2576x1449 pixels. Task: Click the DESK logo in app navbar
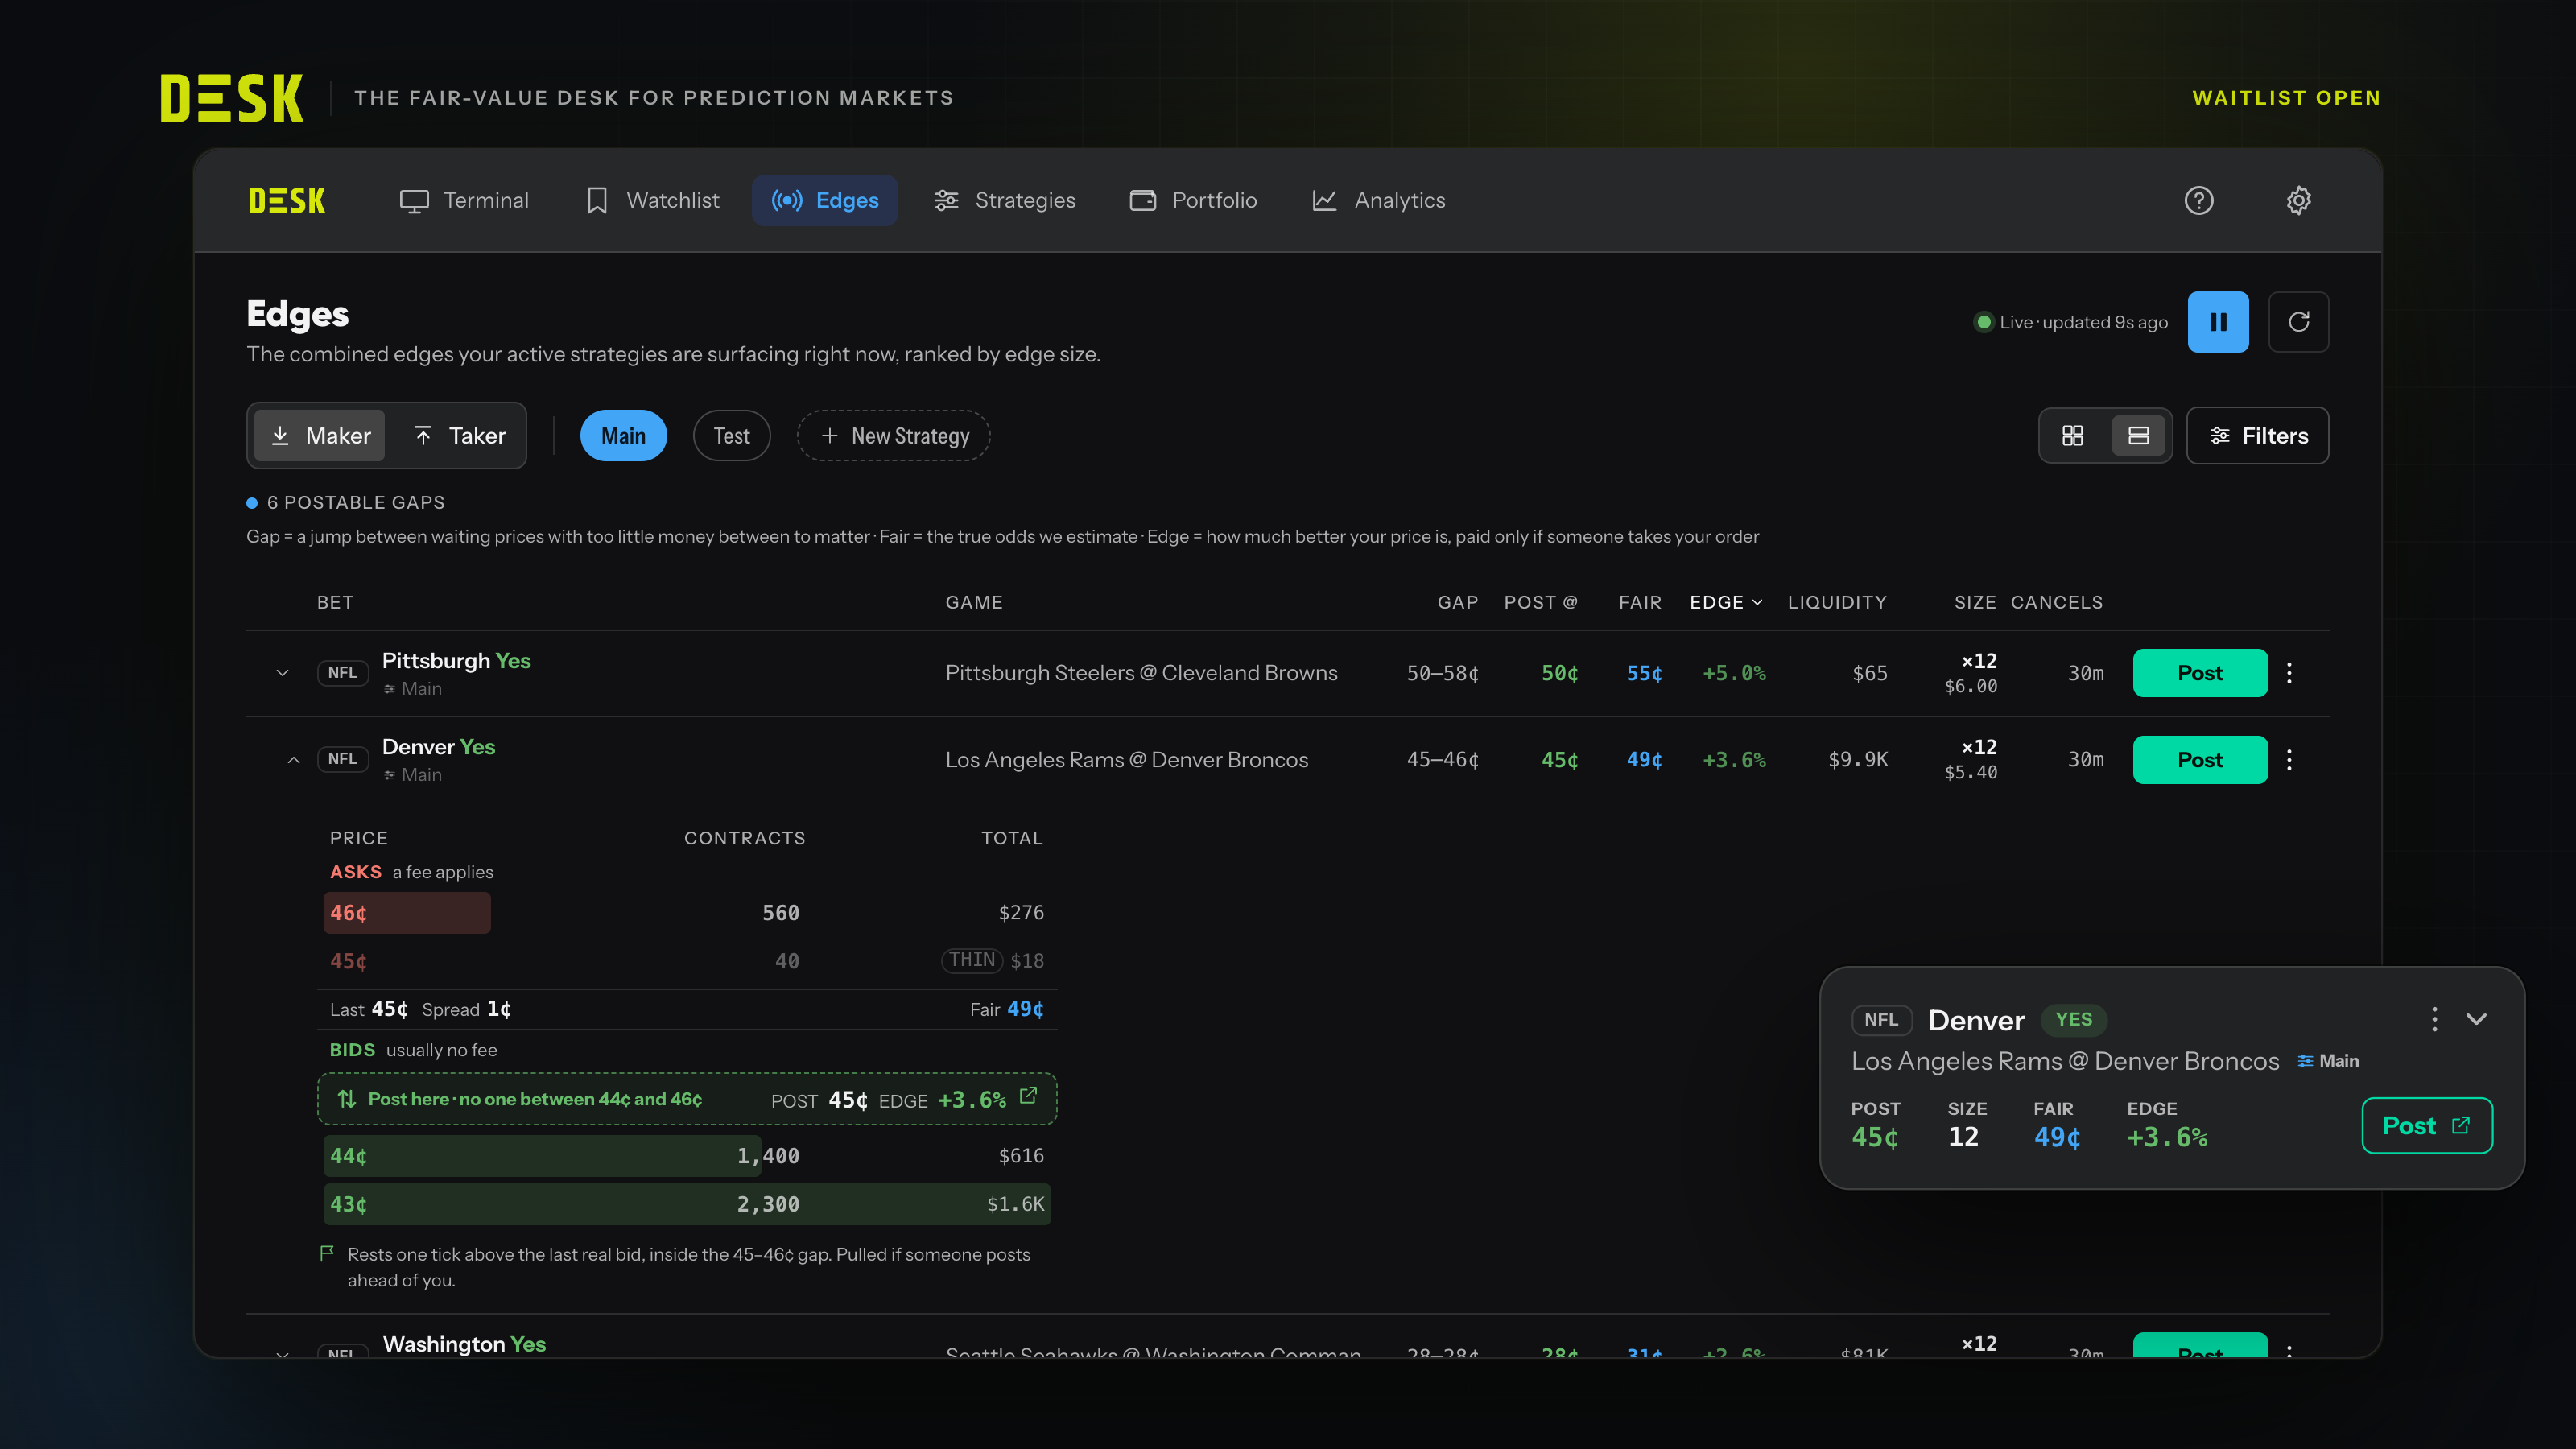(x=287, y=201)
